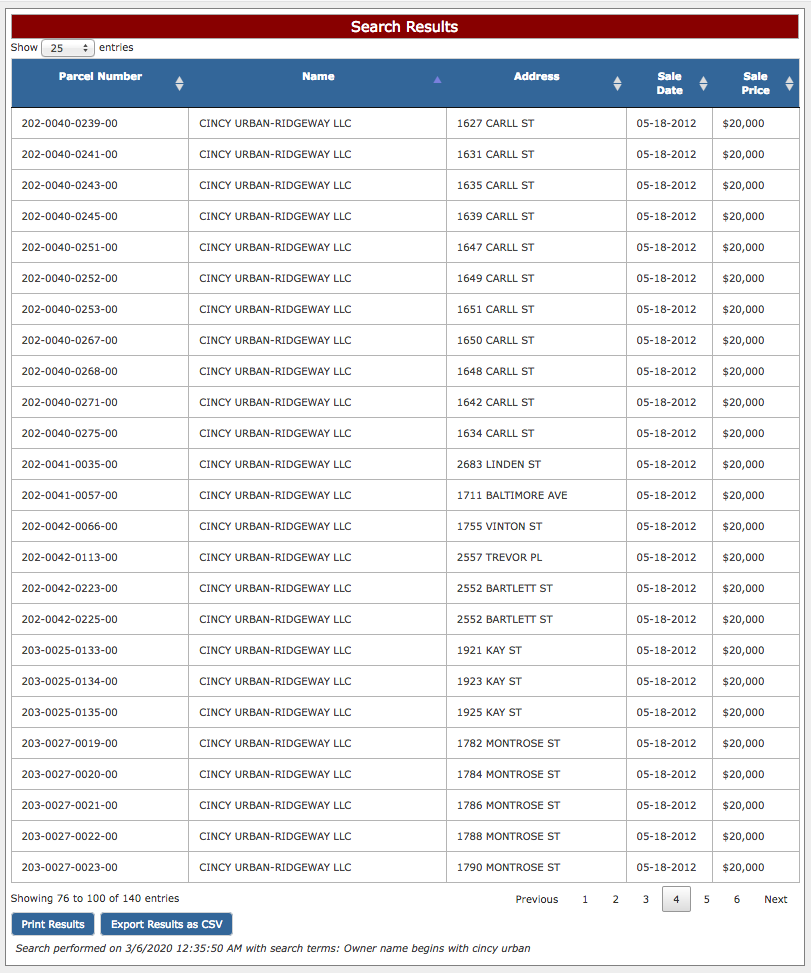The width and height of the screenshot is (811, 973).
Task: Select current page 4 button
Action: (x=676, y=899)
